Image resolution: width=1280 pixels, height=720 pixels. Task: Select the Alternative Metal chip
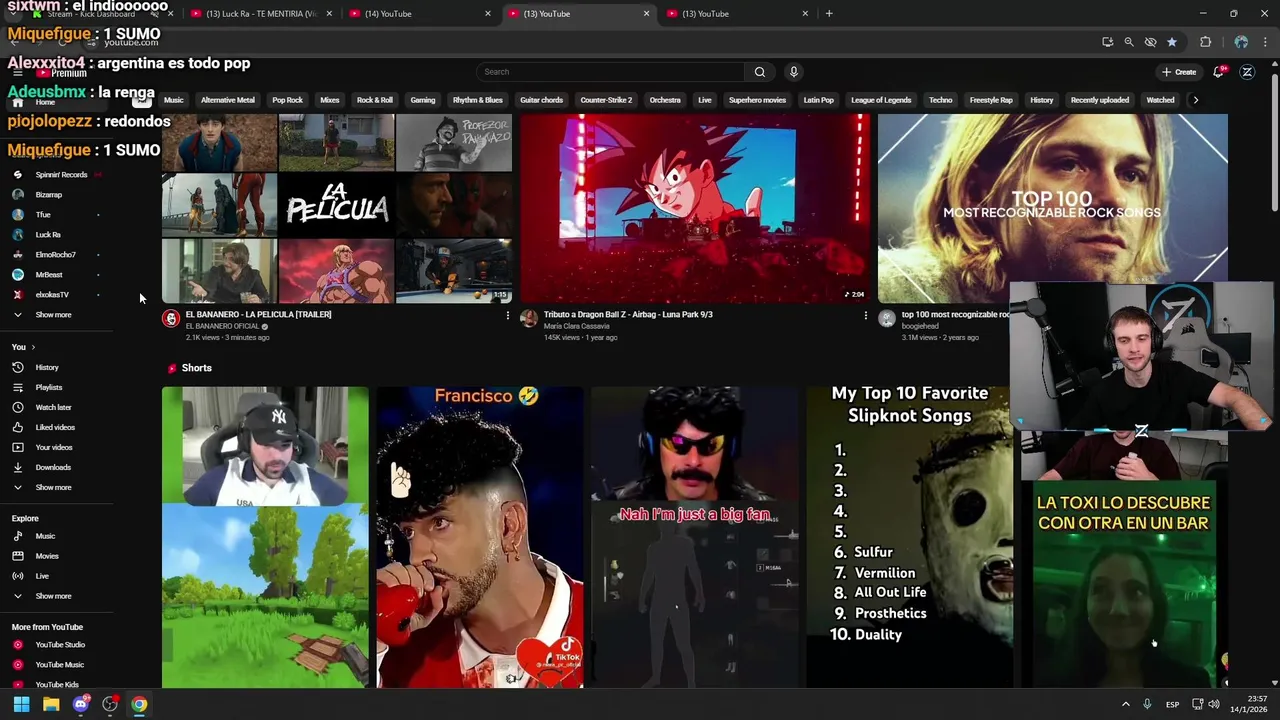point(228,100)
